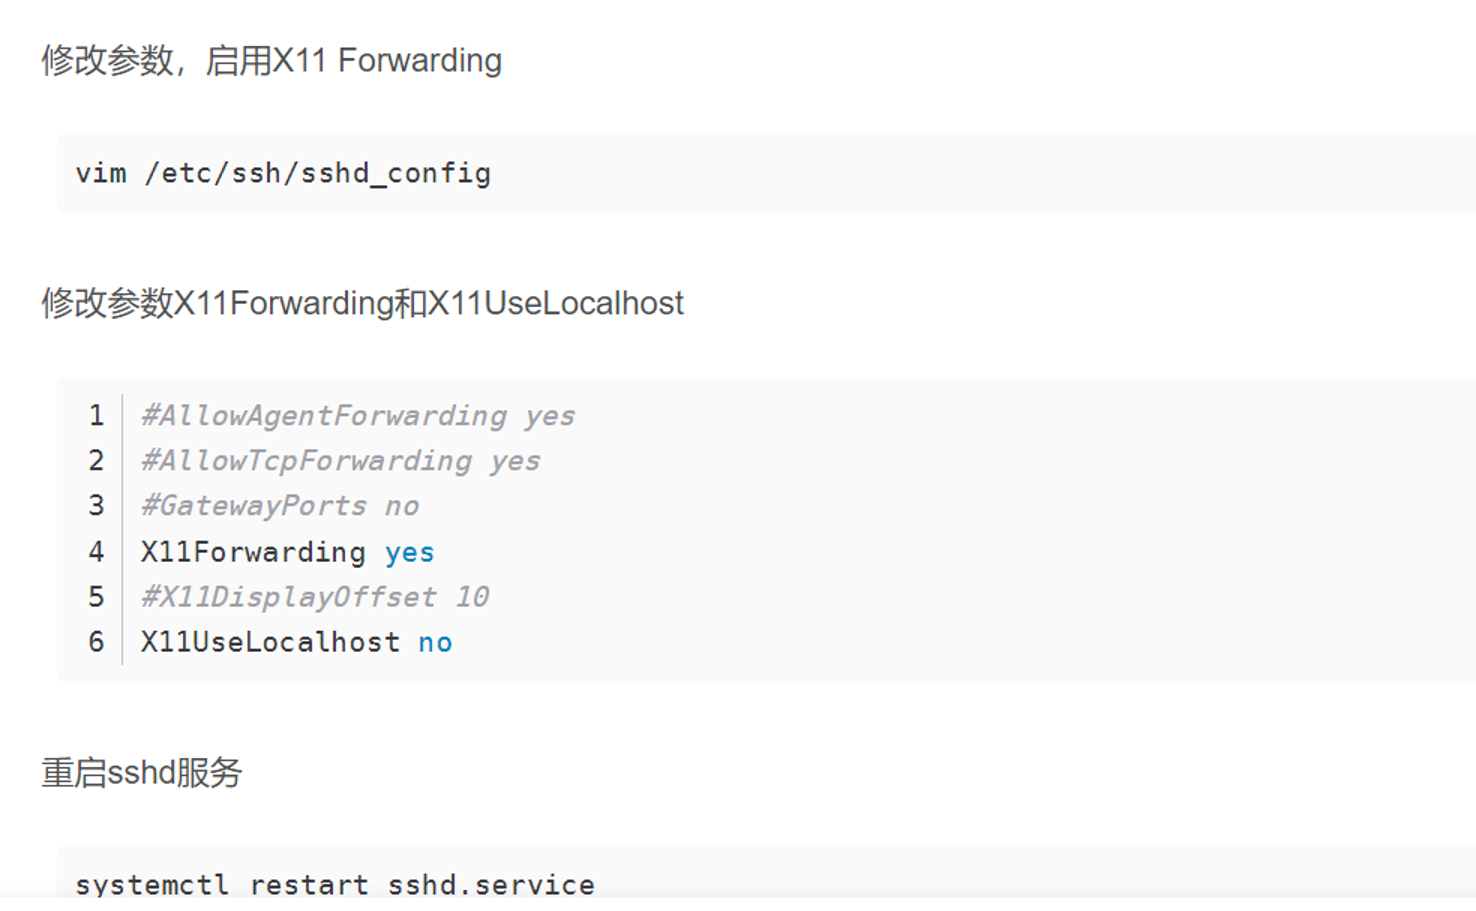This screenshot has height=911, width=1476.
Task: Click the #AllowAgentForwarding yes comment line
Action: point(358,416)
